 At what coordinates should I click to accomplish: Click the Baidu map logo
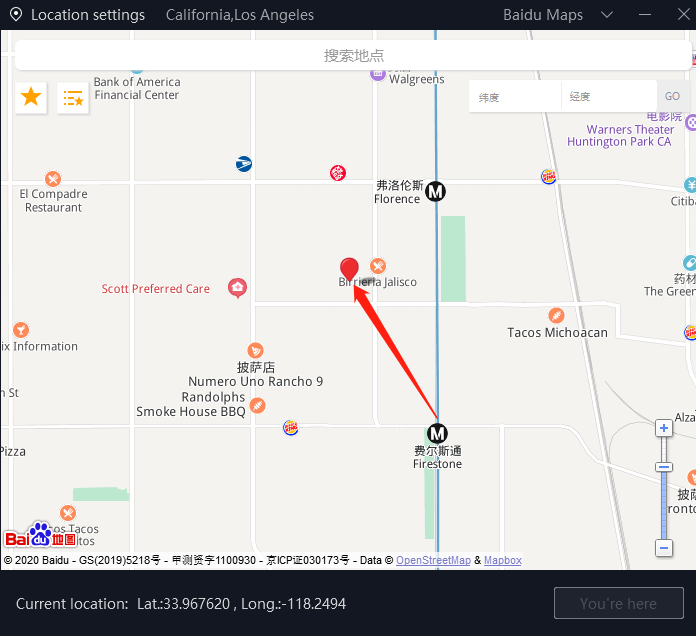click(40, 535)
